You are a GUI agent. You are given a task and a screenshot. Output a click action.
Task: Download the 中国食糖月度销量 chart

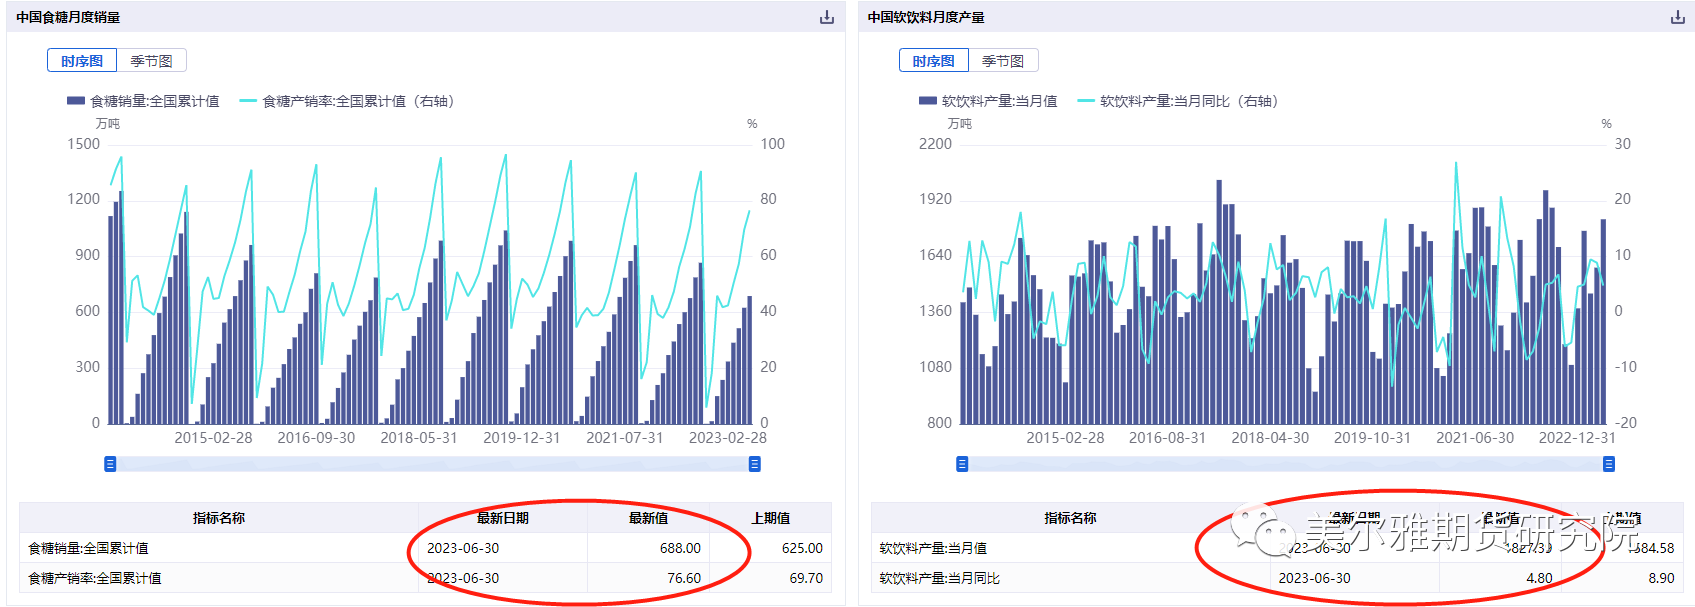pyautogui.click(x=826, y=17)
